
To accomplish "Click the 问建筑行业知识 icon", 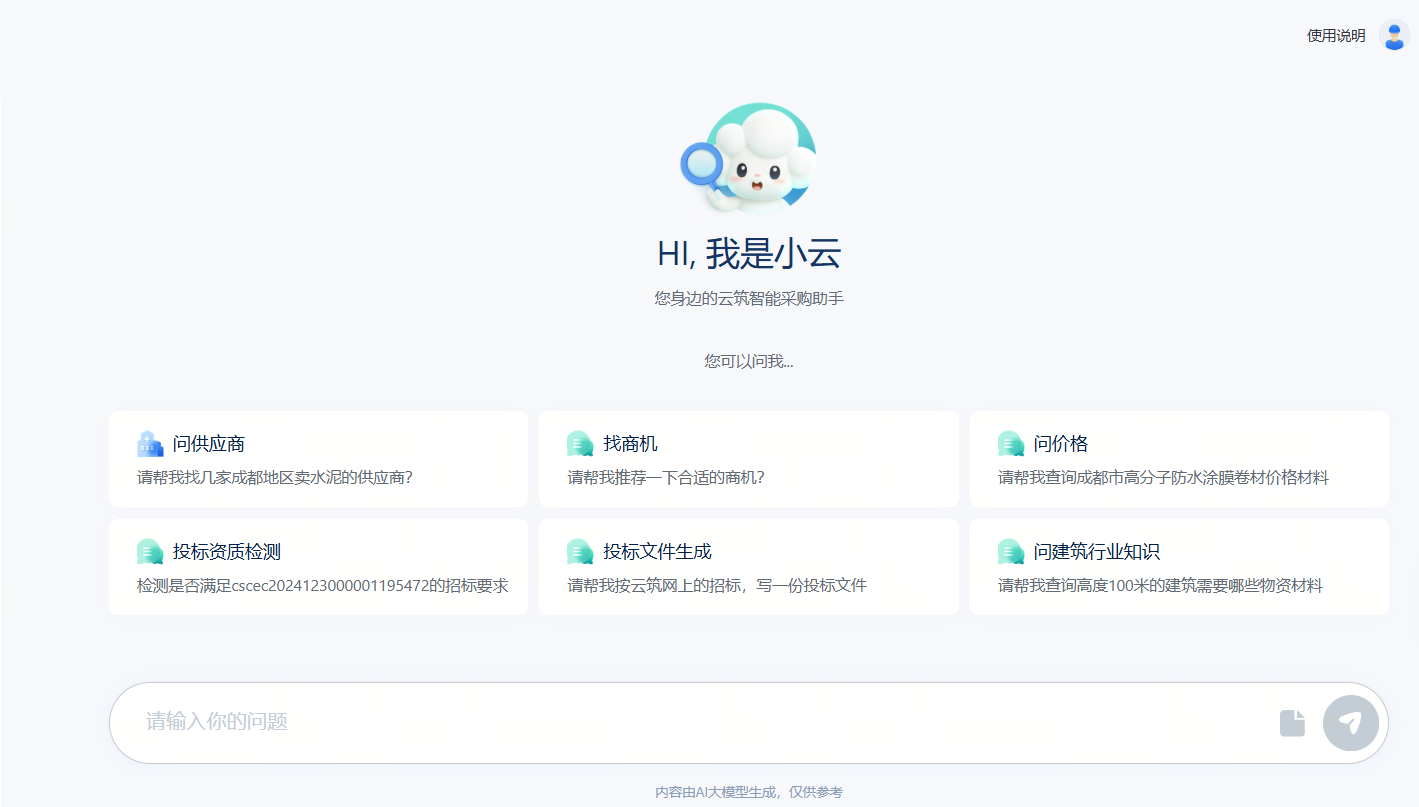I will click(x=1010, y=551).
